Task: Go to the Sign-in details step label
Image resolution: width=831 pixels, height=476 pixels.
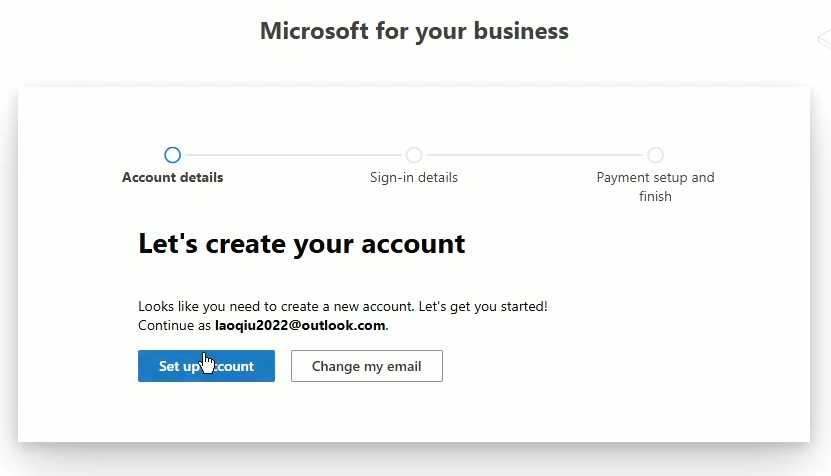Action: (x=414, y=178)
